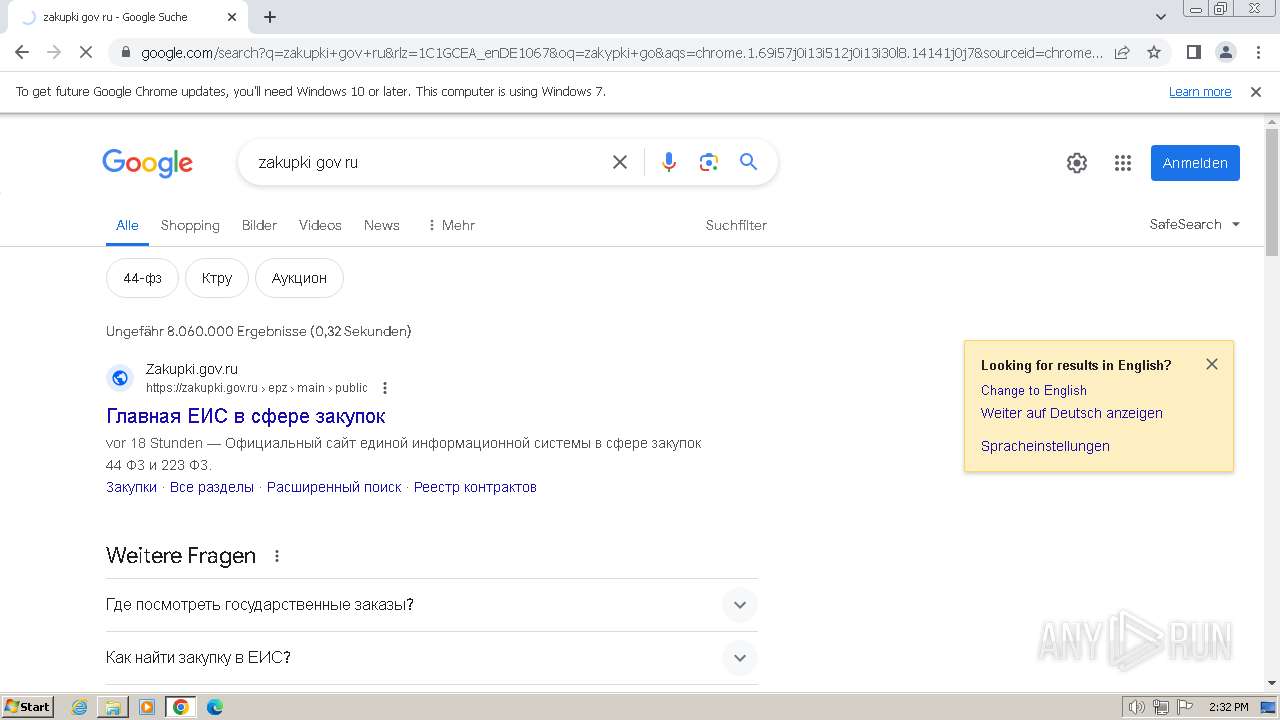Screen dimensions: 1280x720
Task: Open the Chrome profile avatar icon
Action: (1225, 52)
